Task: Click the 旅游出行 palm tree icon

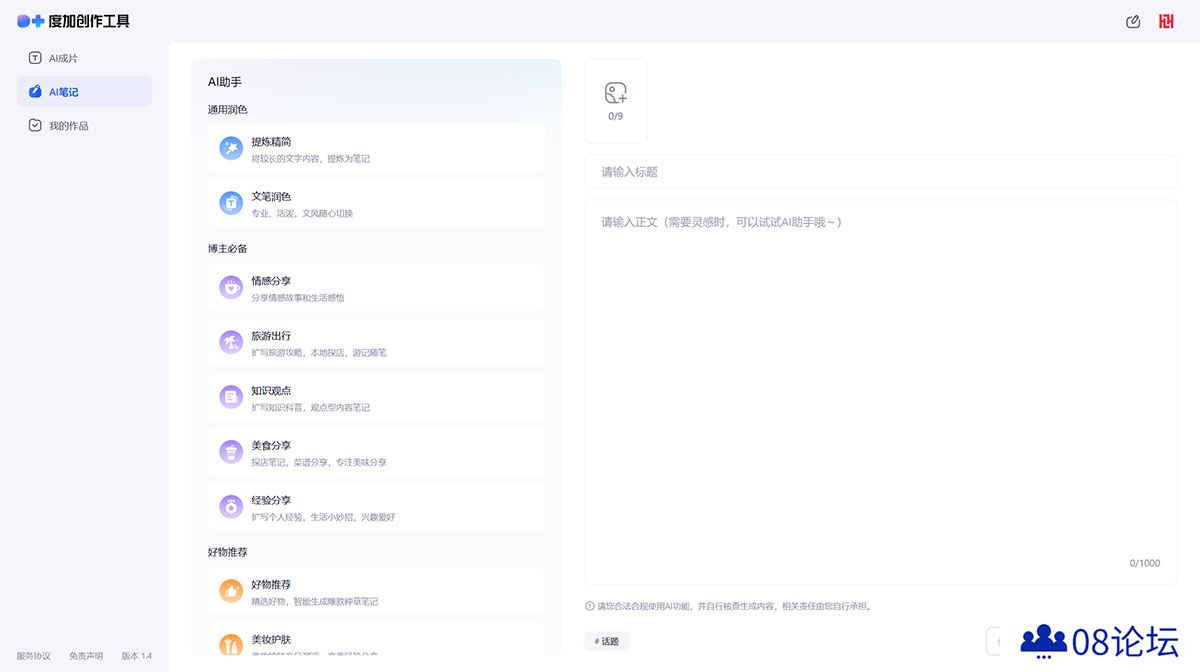Action: coord(231,343)
